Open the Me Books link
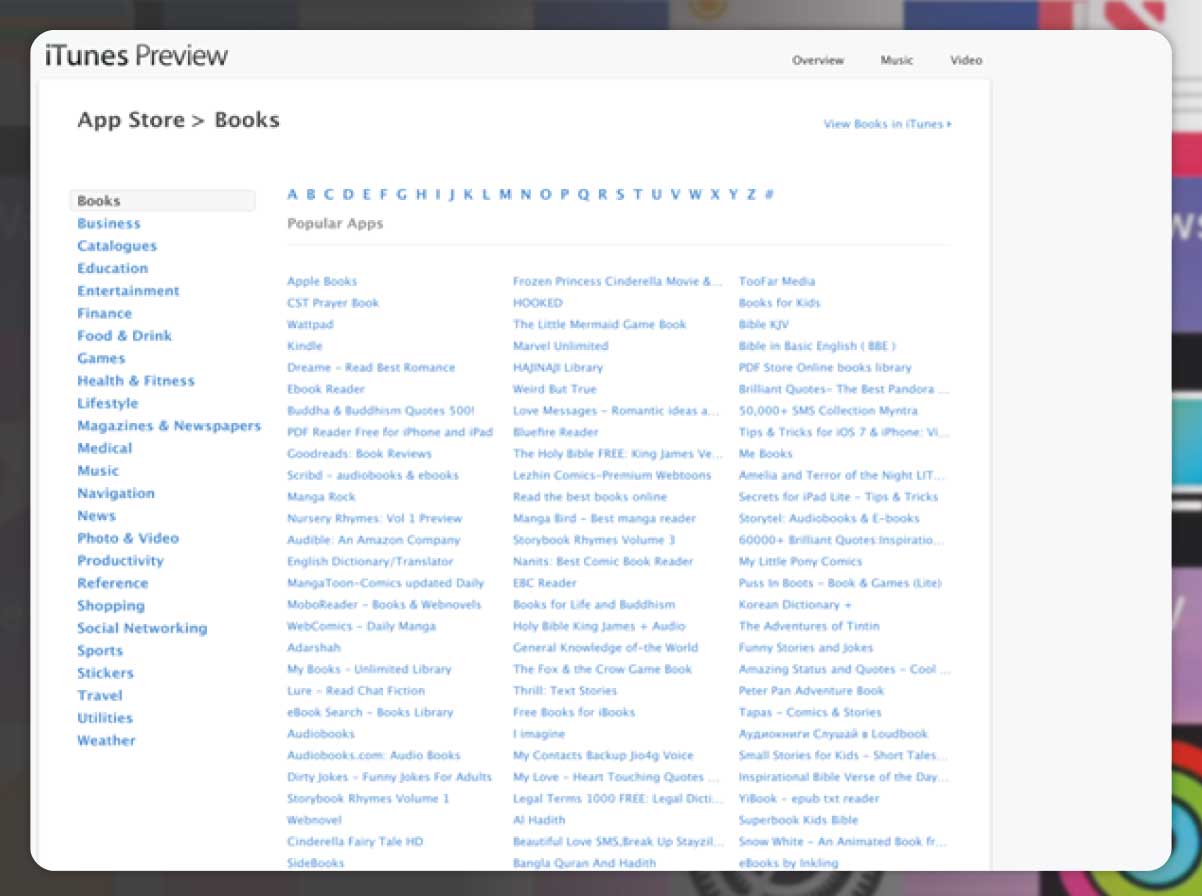This screenshot has height=896, width=1202. pyautogui.click(x=766, y=454)
